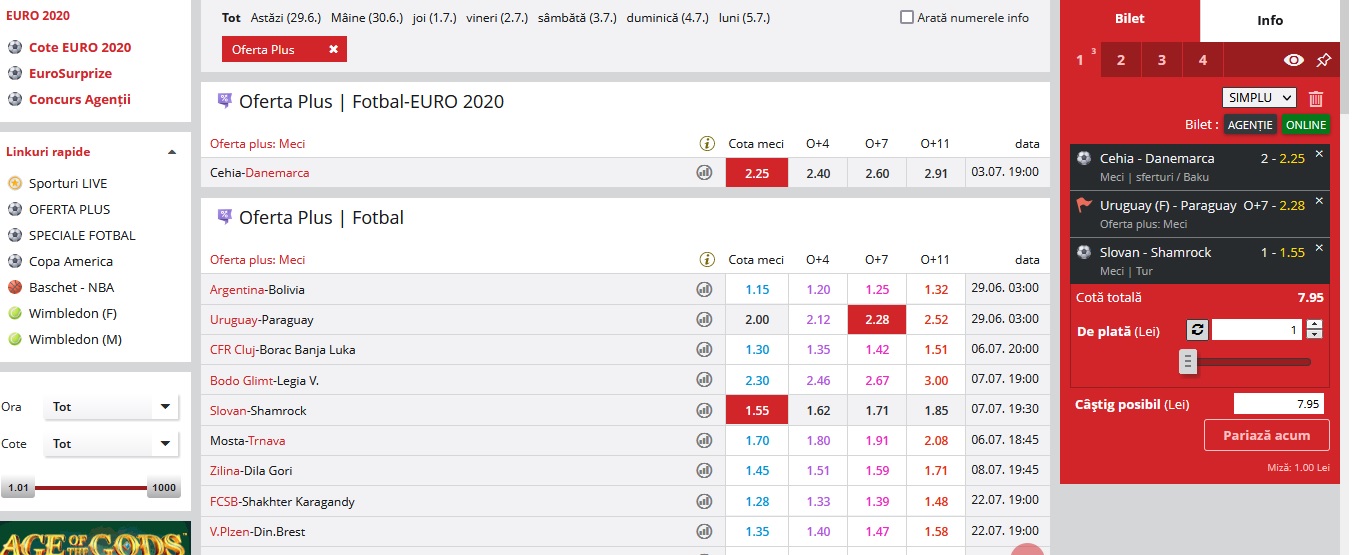This screenshot has height=555, width=1356.
Task: Select odds 1.55 for Slovan-Shamrock
Action: click(757, 410)
